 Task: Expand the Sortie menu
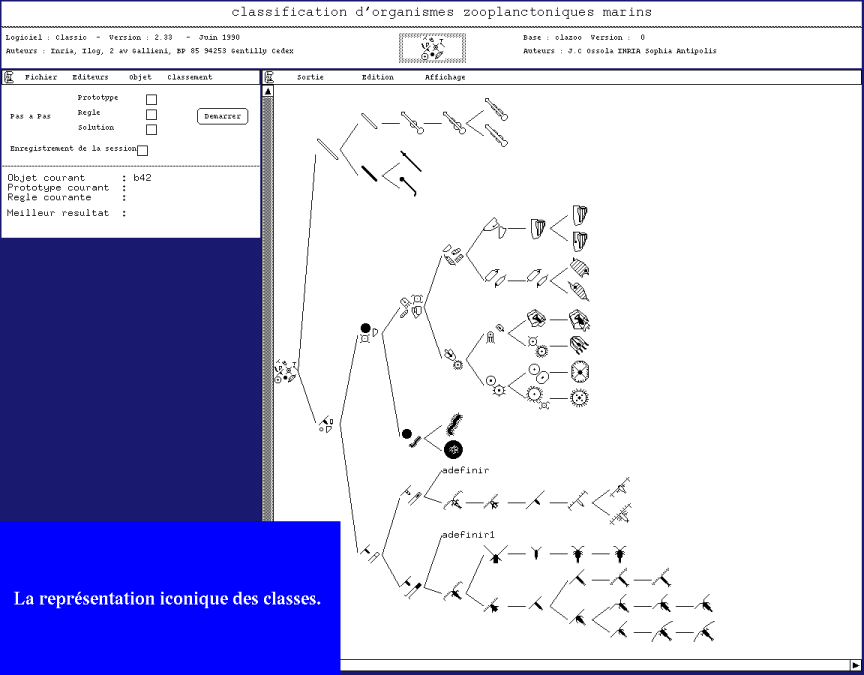[x=310, y=77]
